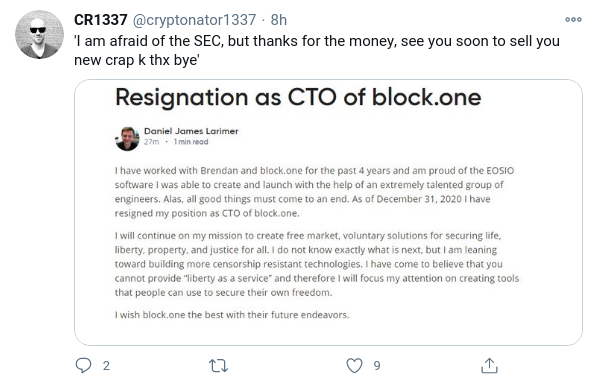Click the reply speech bubble icon
Viewport: 598px width, 385px height.
pos(83,365)
